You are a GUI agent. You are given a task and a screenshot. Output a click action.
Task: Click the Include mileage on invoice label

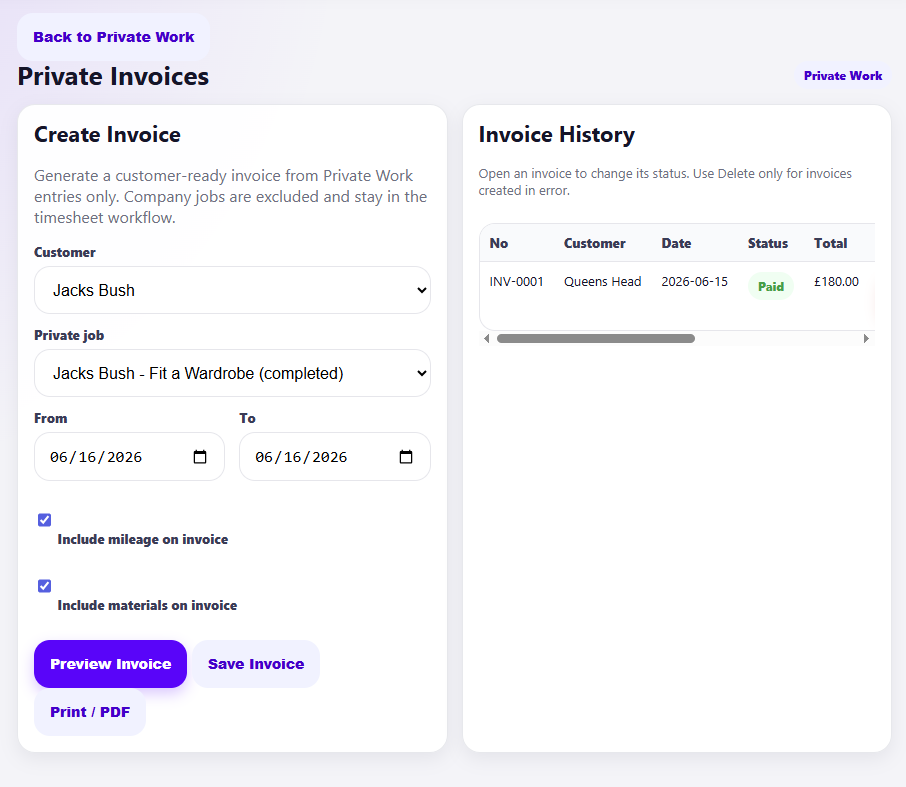[x=143, y=539]
